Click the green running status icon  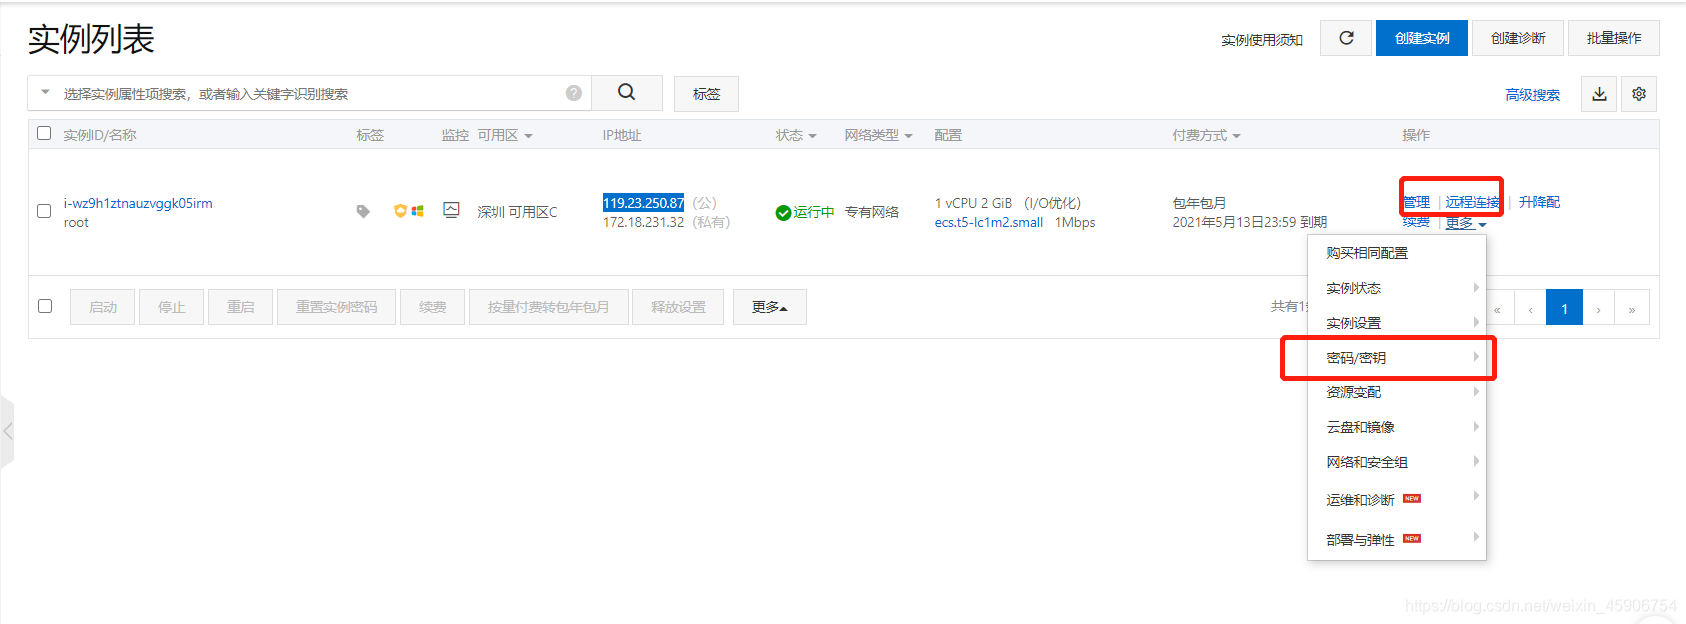click(783, 212)
